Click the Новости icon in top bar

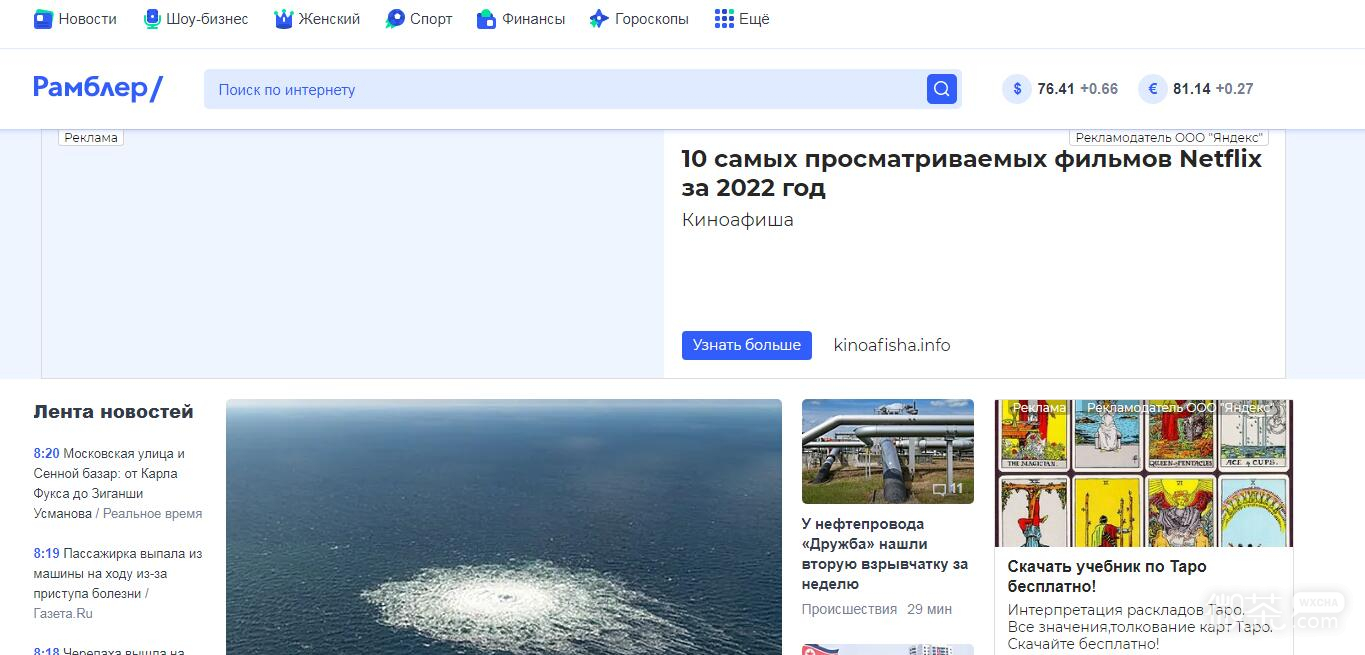point(43,19)
